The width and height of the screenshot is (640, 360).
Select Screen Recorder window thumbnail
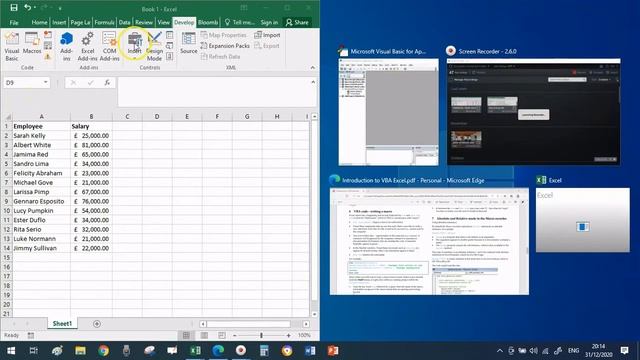coord(533,112)
